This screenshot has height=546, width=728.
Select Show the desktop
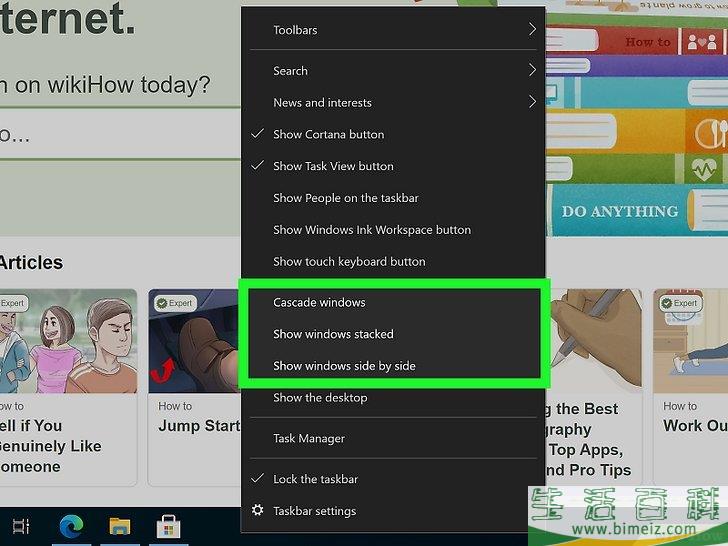click(x=393, y=398)
